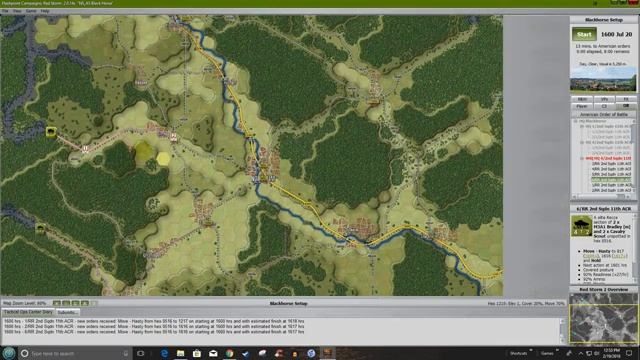Click the American Order of Battle header
The image size is (640, 360).
[x=604, y=115]
